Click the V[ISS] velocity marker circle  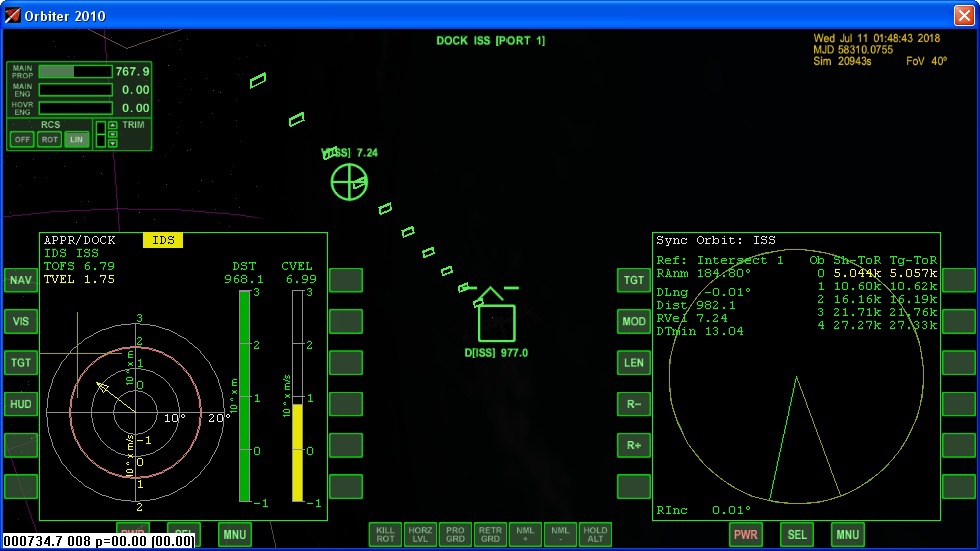click(349, 182)
